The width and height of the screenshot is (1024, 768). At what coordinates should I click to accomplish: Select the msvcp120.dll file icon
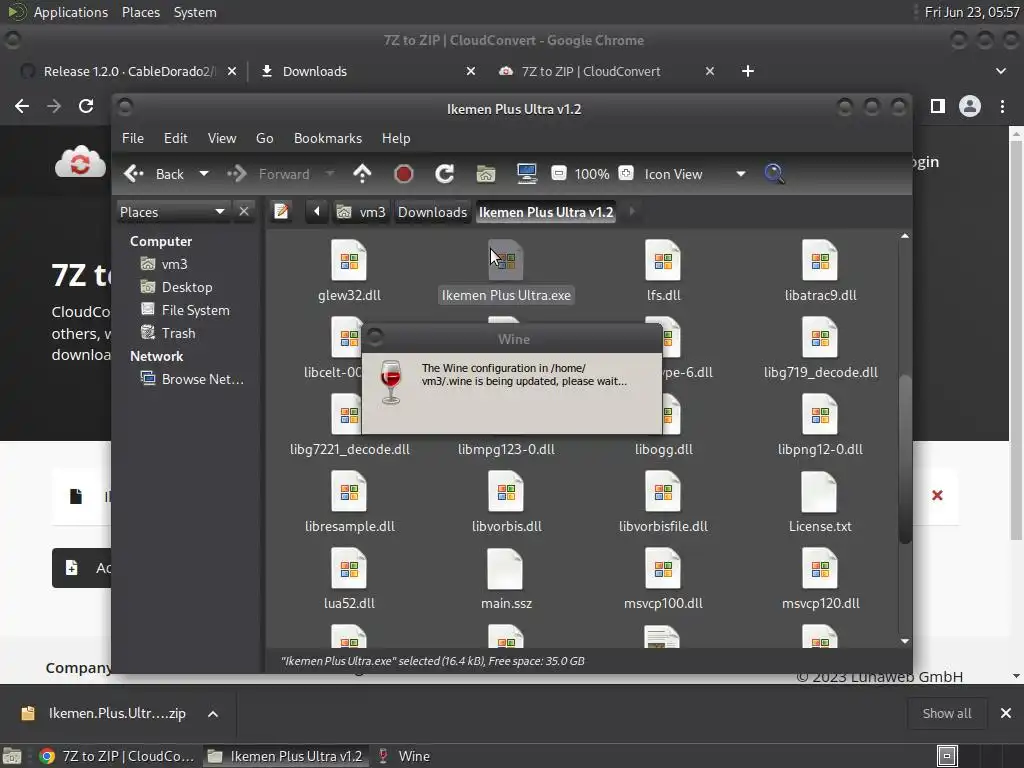coord(820,568)
